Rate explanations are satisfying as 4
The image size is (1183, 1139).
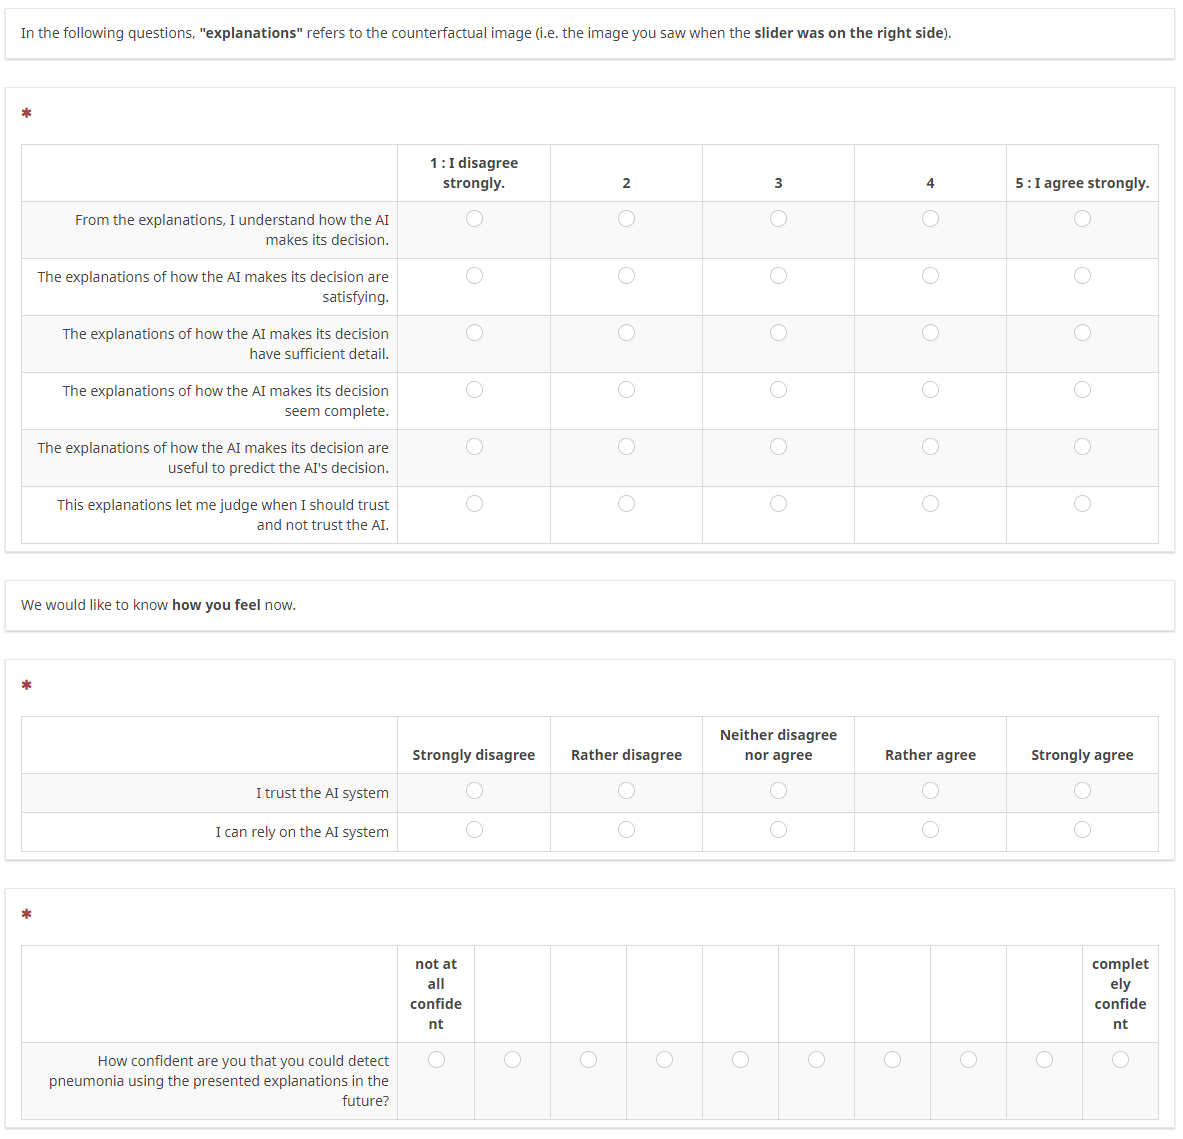click(x=930, y=275)
